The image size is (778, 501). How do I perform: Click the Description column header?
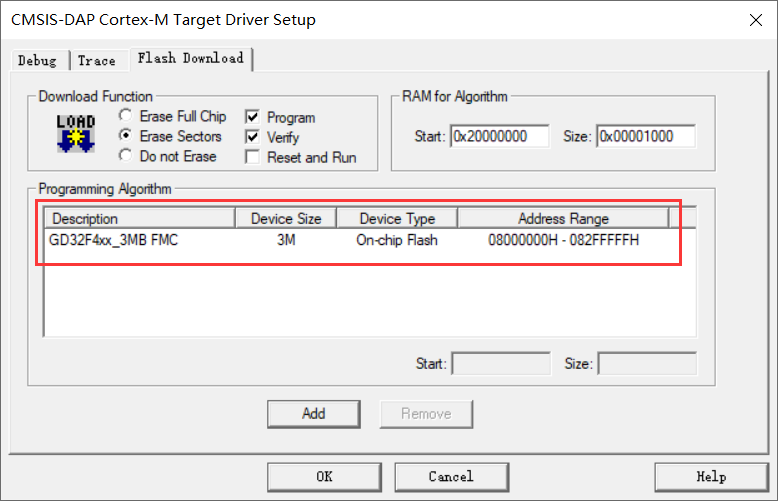point(140,218)
